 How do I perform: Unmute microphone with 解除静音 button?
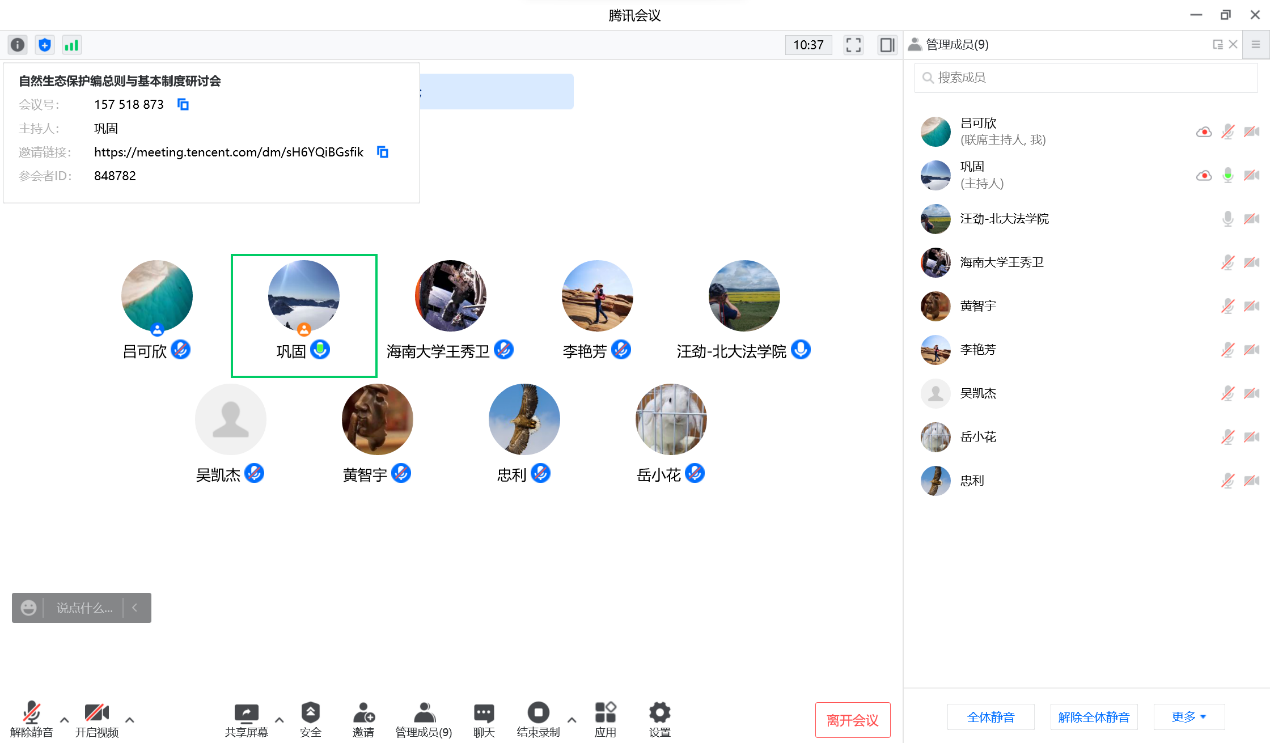(x=32, y=719)
